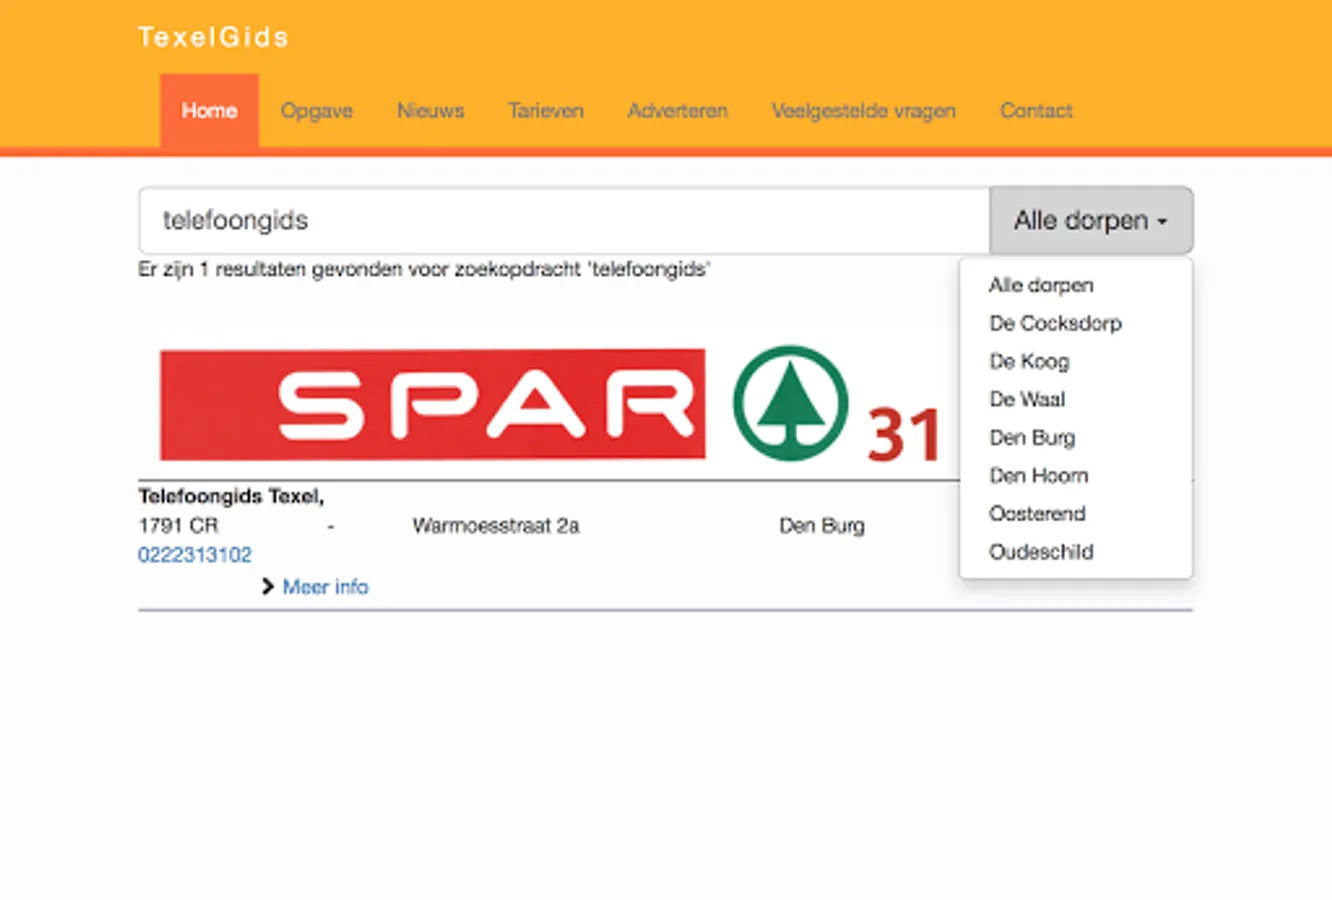Click the address 'Warmoesstraat 2a'
Viewport: 1332px width, 900px height.
coord(496,526)
